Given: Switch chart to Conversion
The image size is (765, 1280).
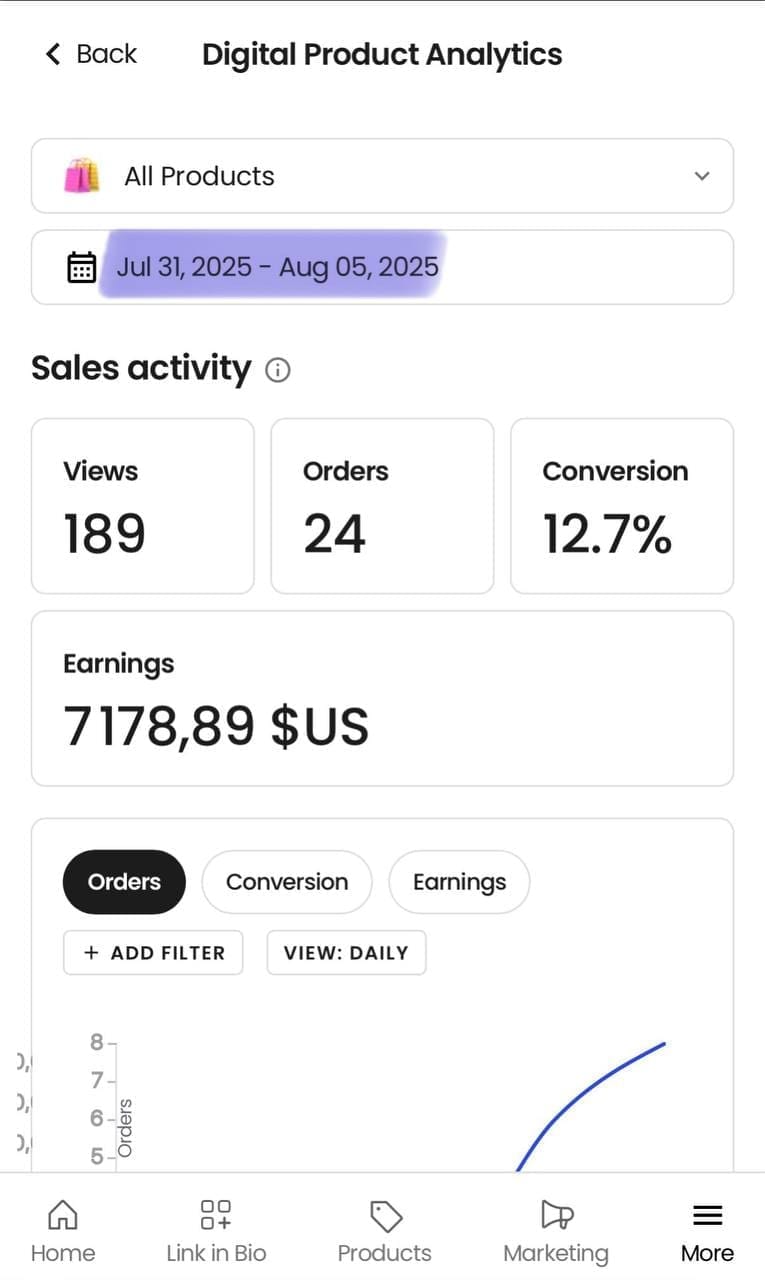Looking at the screenshot, I should (287, 882).
